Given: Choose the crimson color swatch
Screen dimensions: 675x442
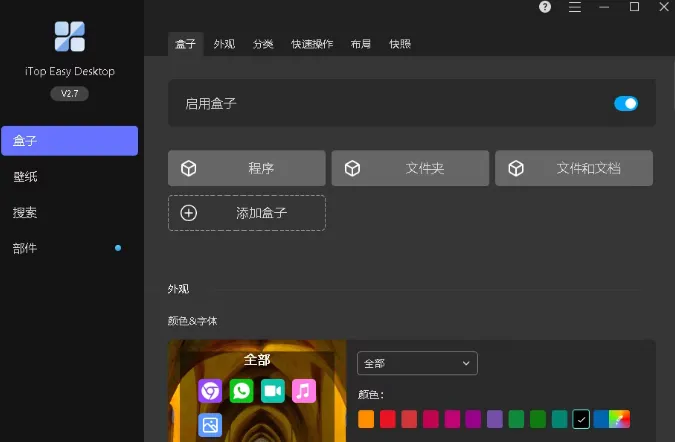Looking at the screenshot, I should 430,419.
